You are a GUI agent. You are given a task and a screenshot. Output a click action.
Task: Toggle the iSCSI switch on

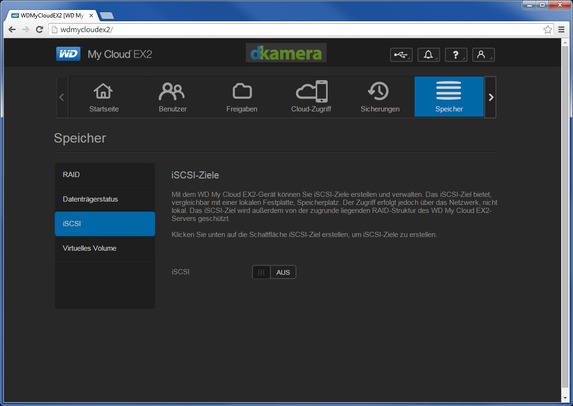pos(274,272)
